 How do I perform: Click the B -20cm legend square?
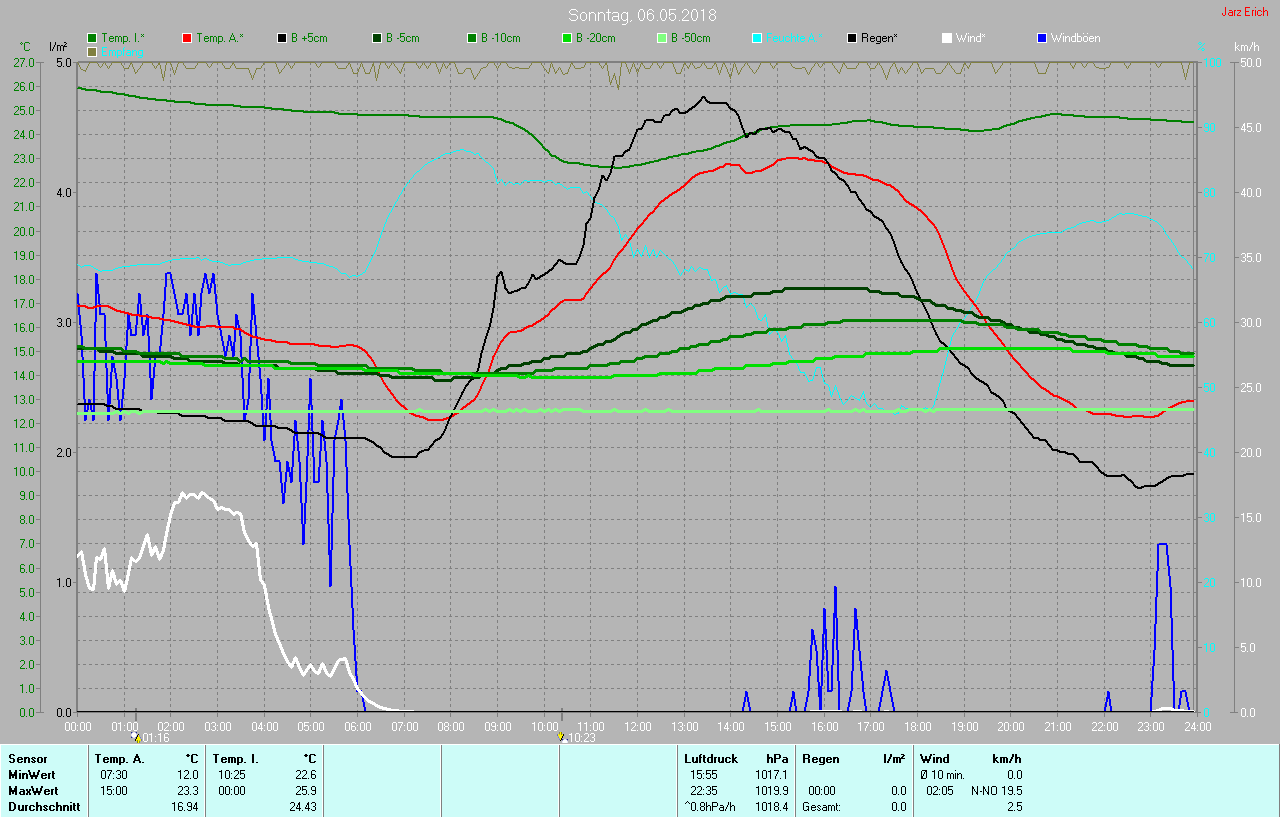(x=568, y=38)
